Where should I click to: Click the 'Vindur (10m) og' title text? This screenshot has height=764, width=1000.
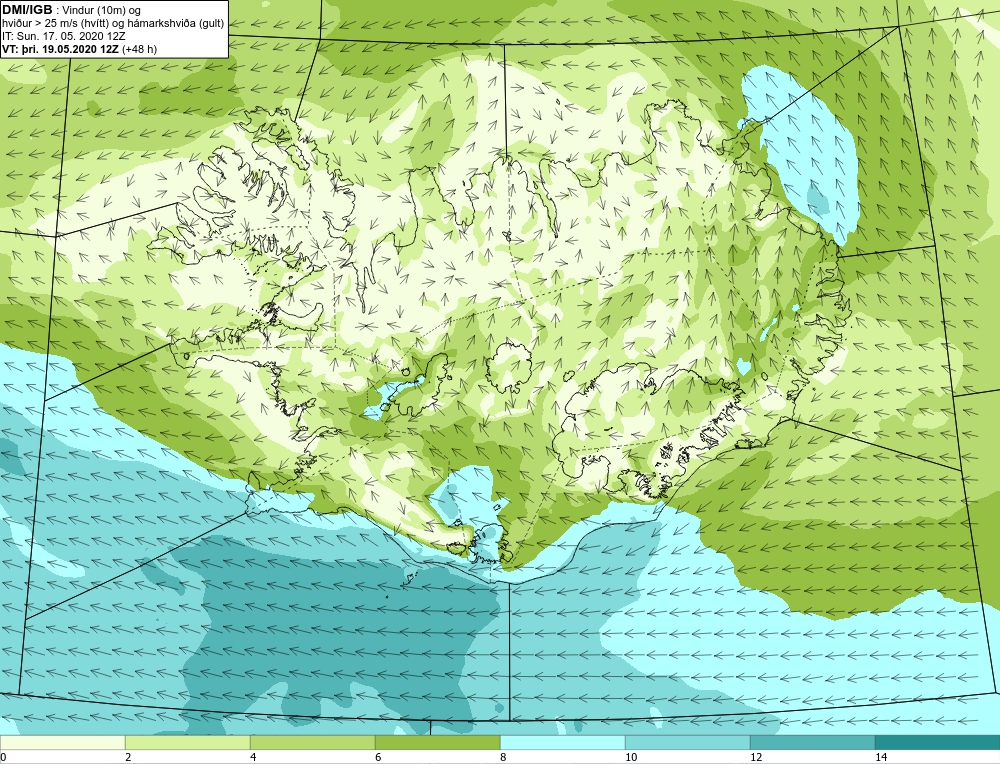coord(102,10)
